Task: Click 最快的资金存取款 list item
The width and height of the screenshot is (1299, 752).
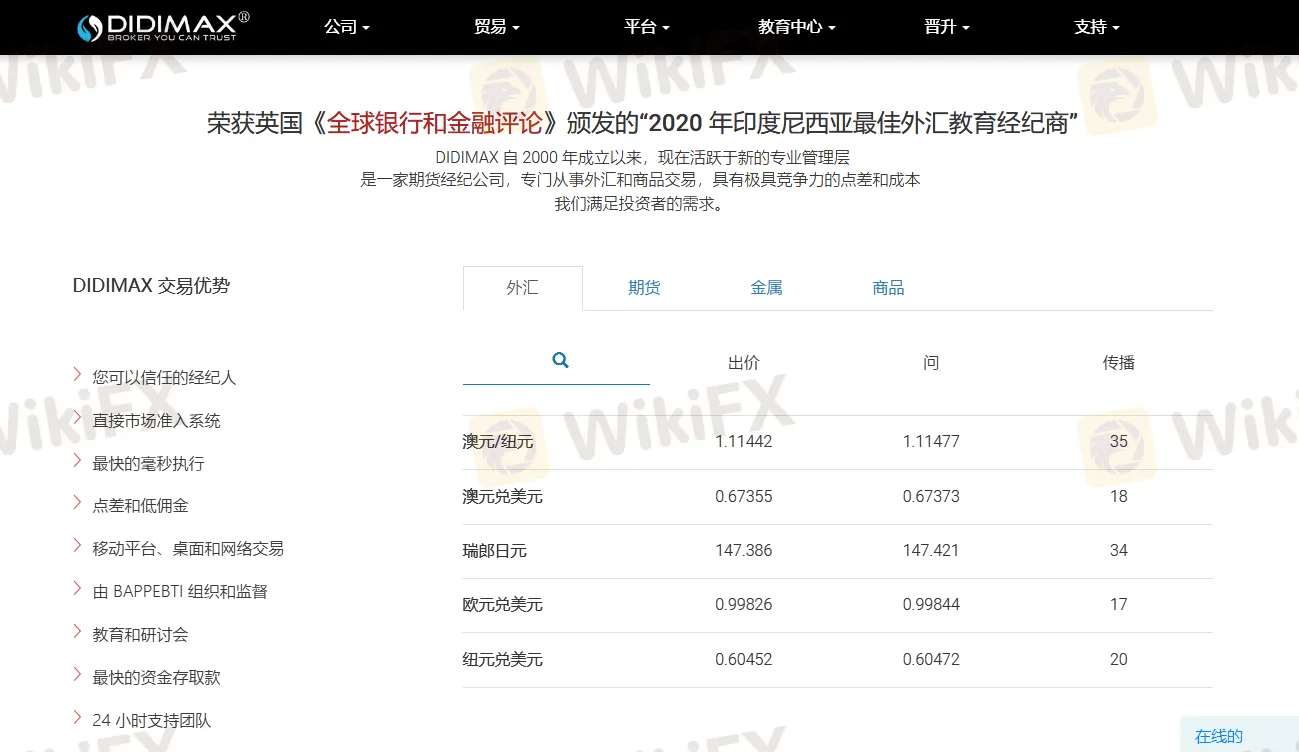Action: point(156,678)
